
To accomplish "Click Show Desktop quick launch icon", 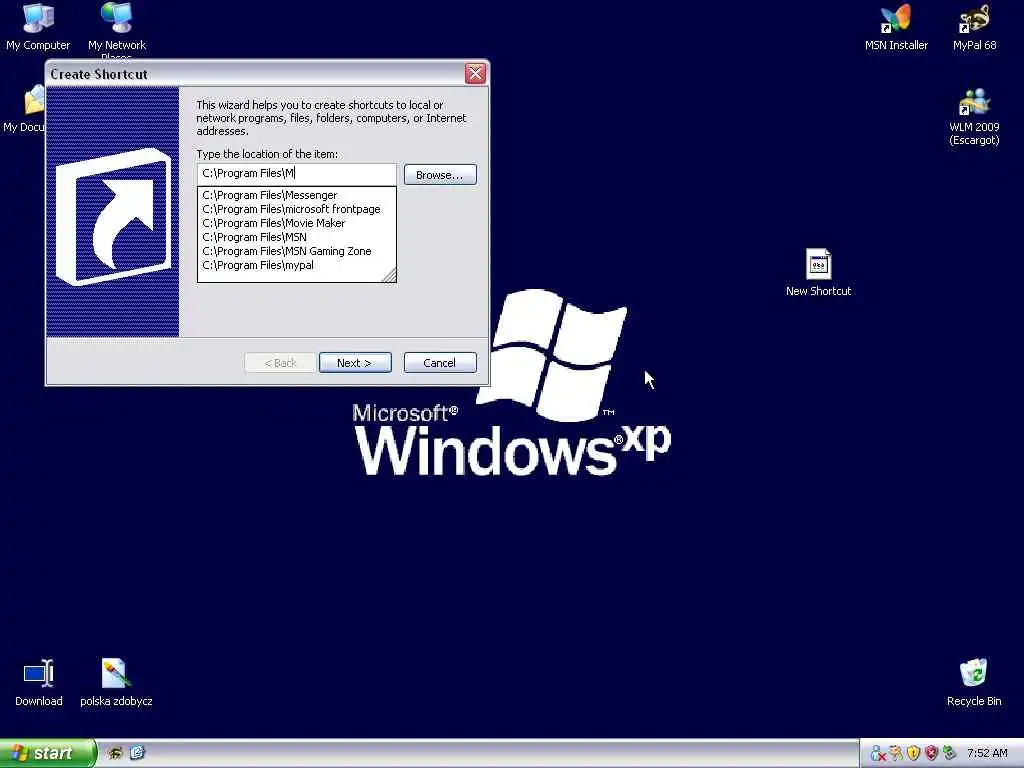I will 137,753.
